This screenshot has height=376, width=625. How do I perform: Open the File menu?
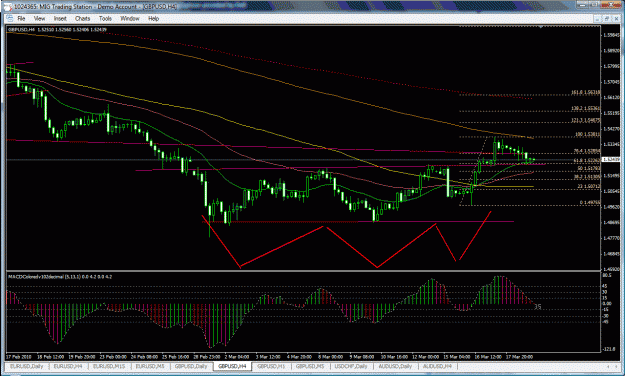(x=21, y=18)
